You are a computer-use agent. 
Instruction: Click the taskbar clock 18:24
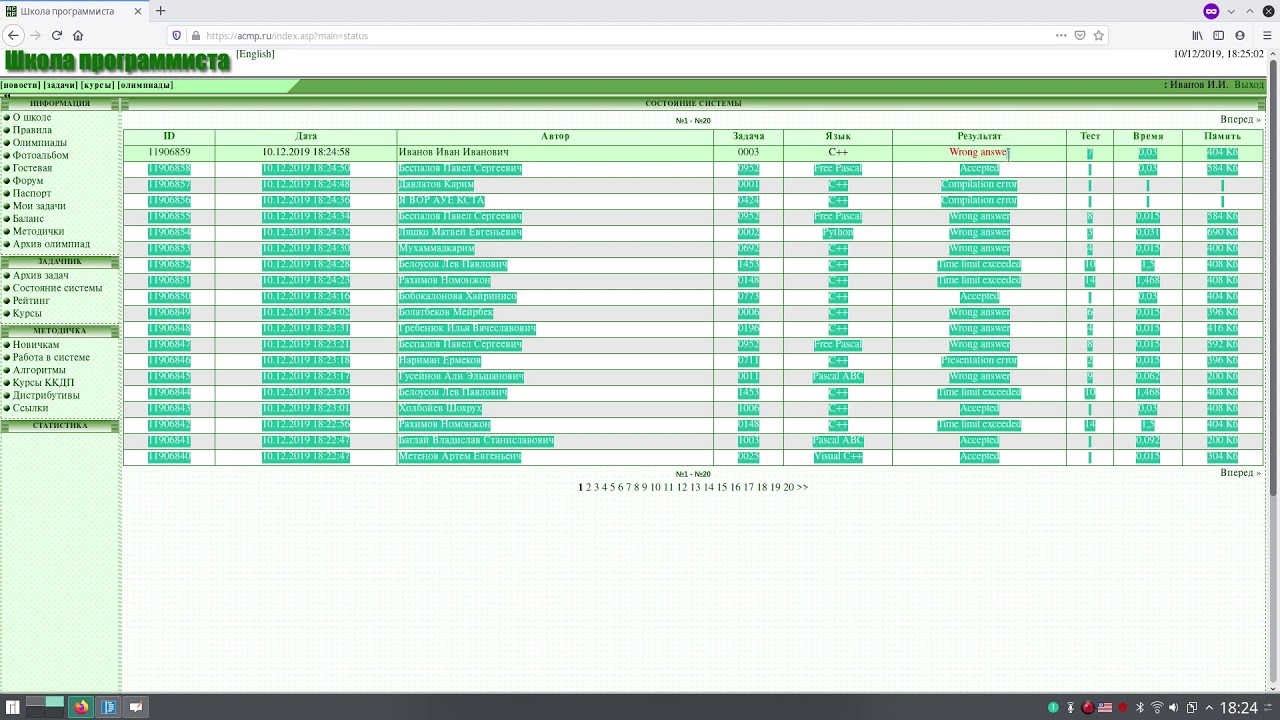click(1238, 708)
